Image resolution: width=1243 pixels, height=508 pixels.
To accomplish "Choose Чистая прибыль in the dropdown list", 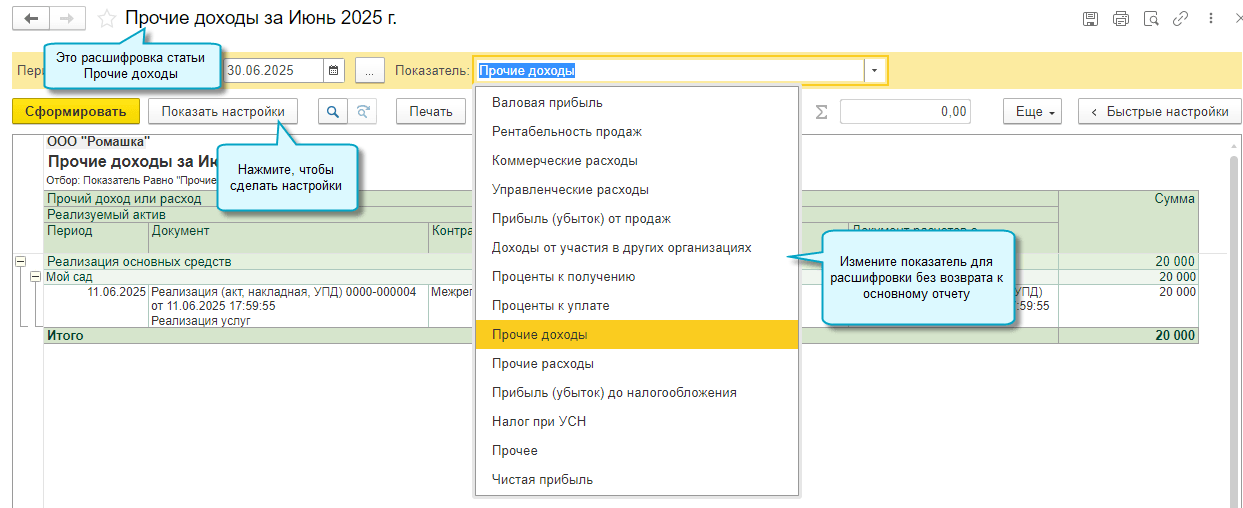I will 542,480.
